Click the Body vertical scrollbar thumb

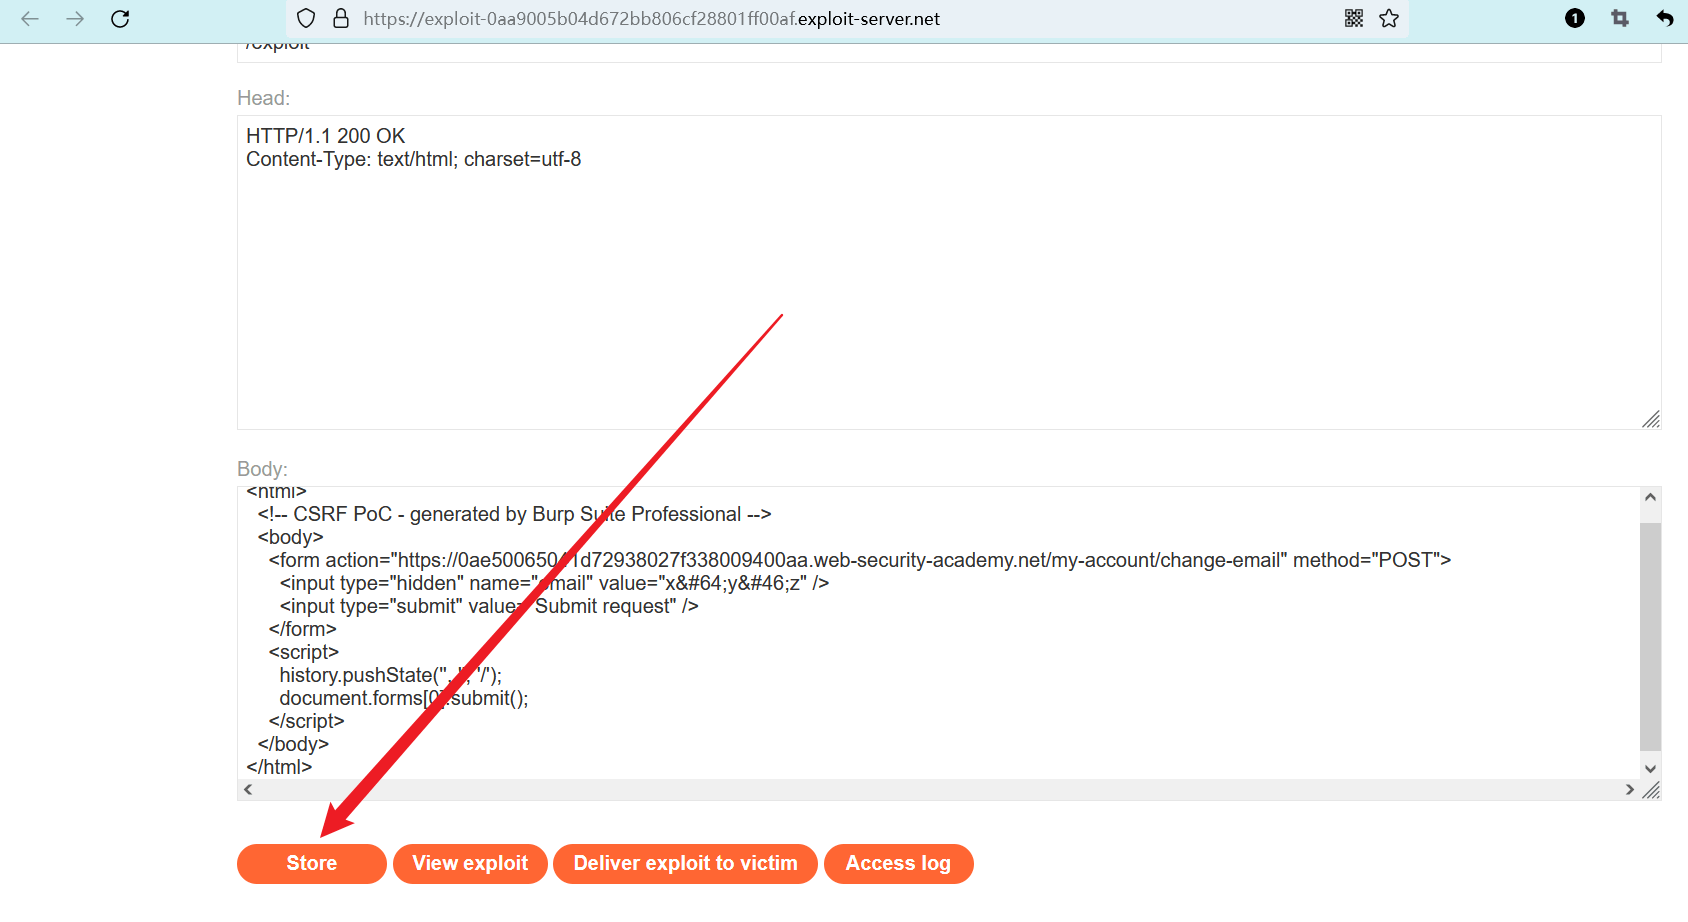pos(1650,635)
